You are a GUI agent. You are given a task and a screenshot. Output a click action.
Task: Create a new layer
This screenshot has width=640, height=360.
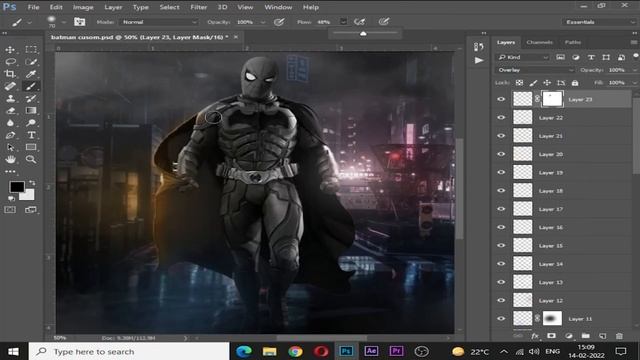(x=602, y=336)
